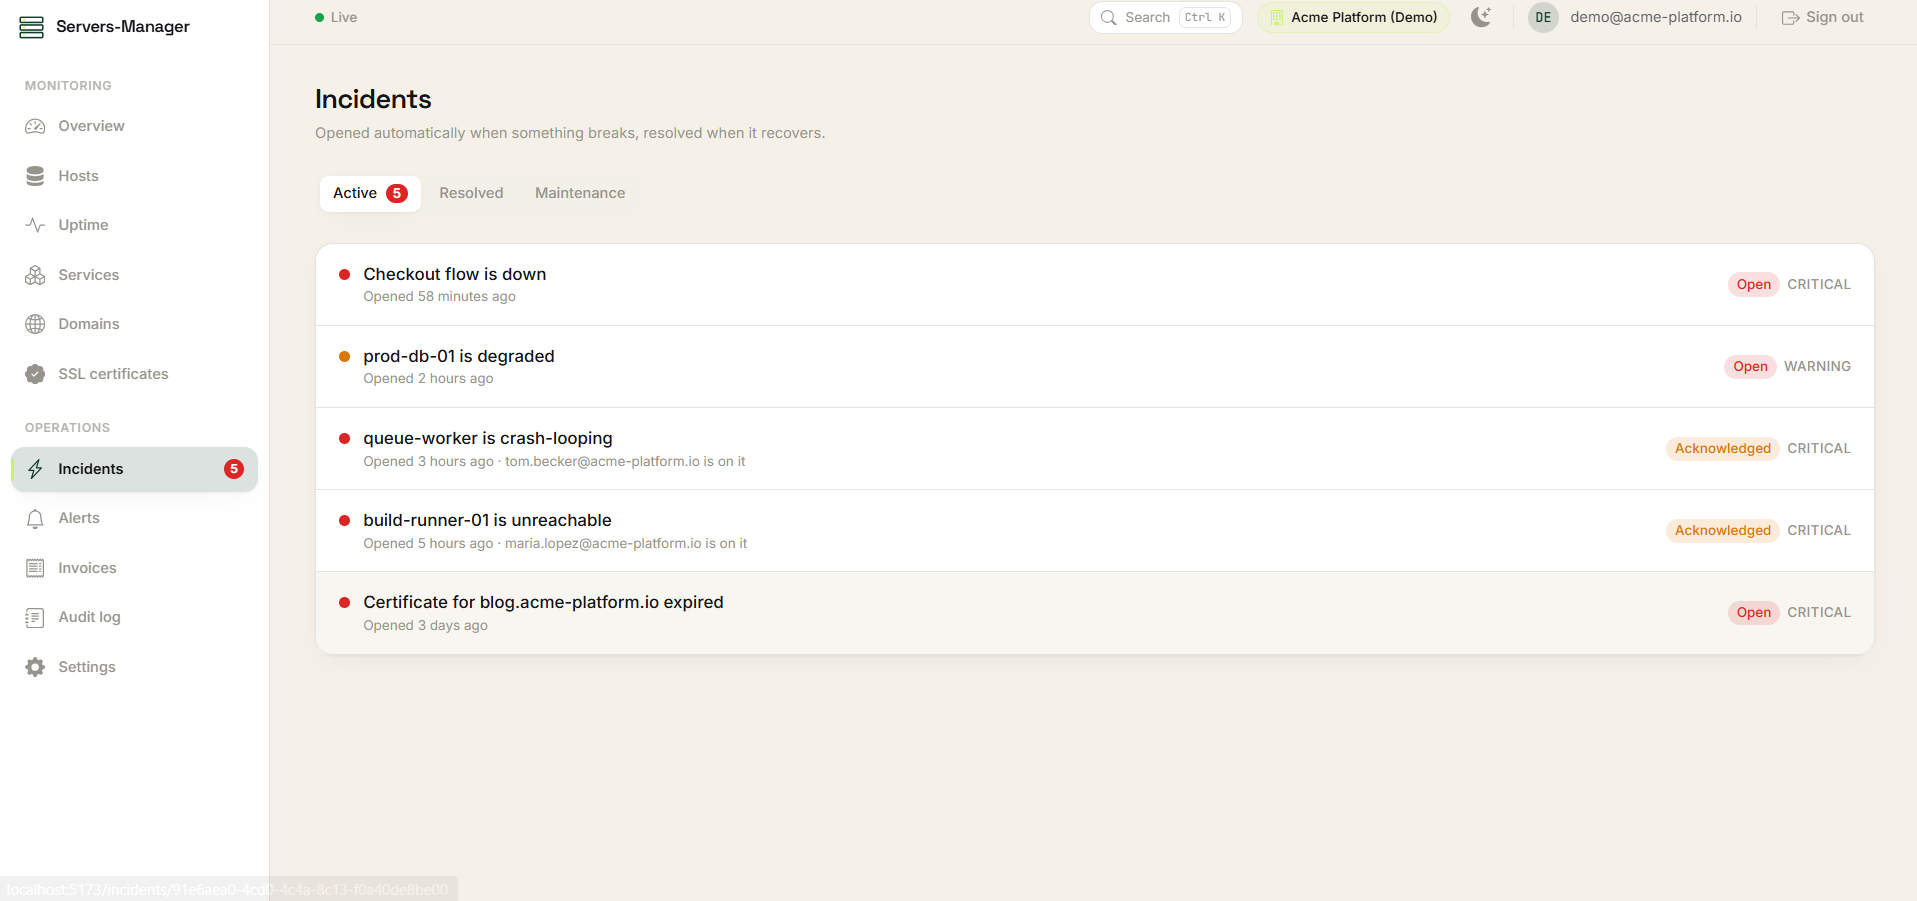The width and height of the screenshot is (1917, 901).
Task: Click Acknowledged badge on queue-worker row
Action: coord(1723,449)
